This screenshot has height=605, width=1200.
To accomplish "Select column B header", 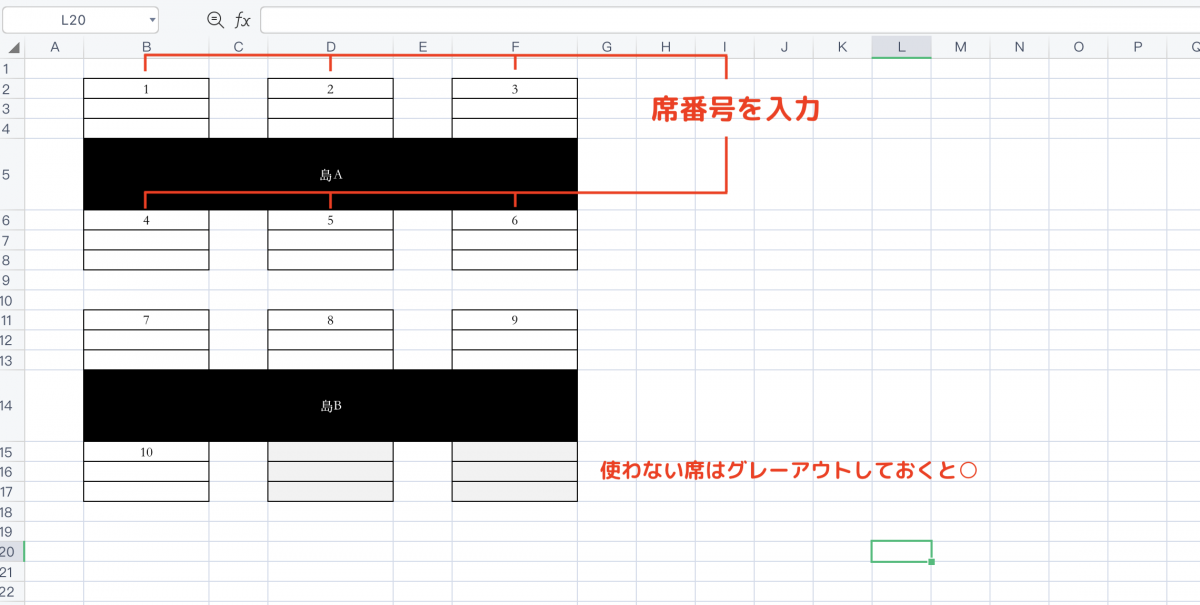I will point(146,47).
